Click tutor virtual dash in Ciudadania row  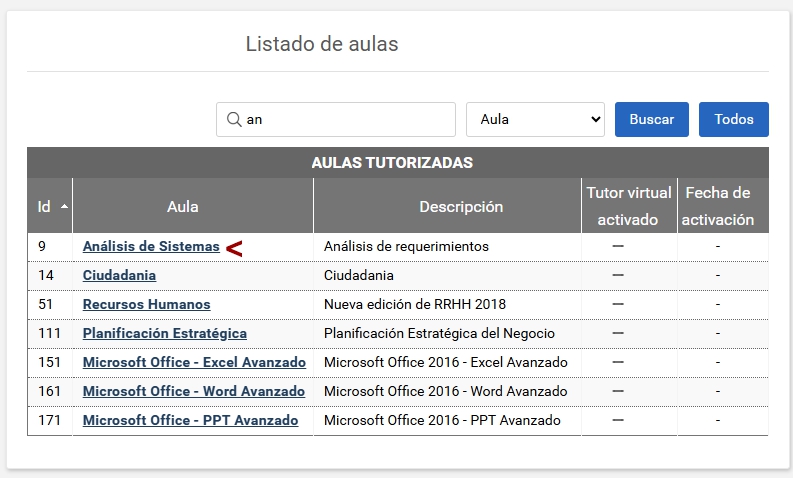click(x=618, y=275)
